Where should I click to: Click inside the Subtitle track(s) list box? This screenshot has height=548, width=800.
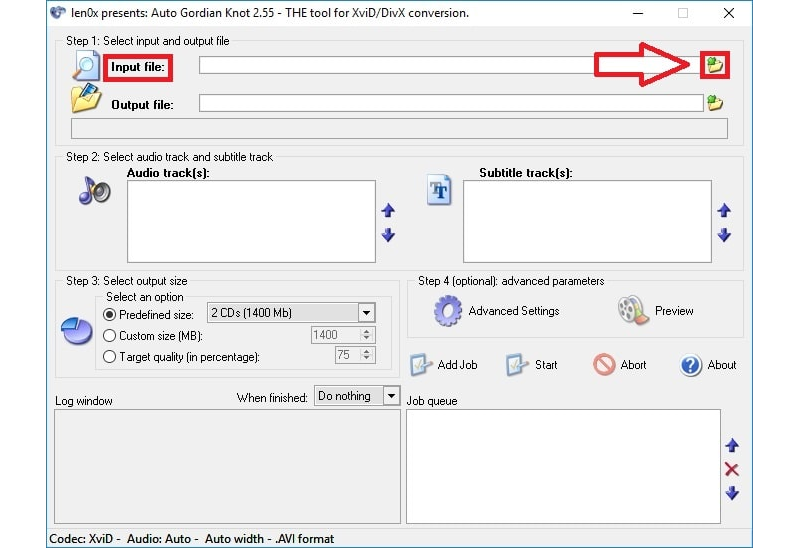pyautogui.click(x=587, y=221)
